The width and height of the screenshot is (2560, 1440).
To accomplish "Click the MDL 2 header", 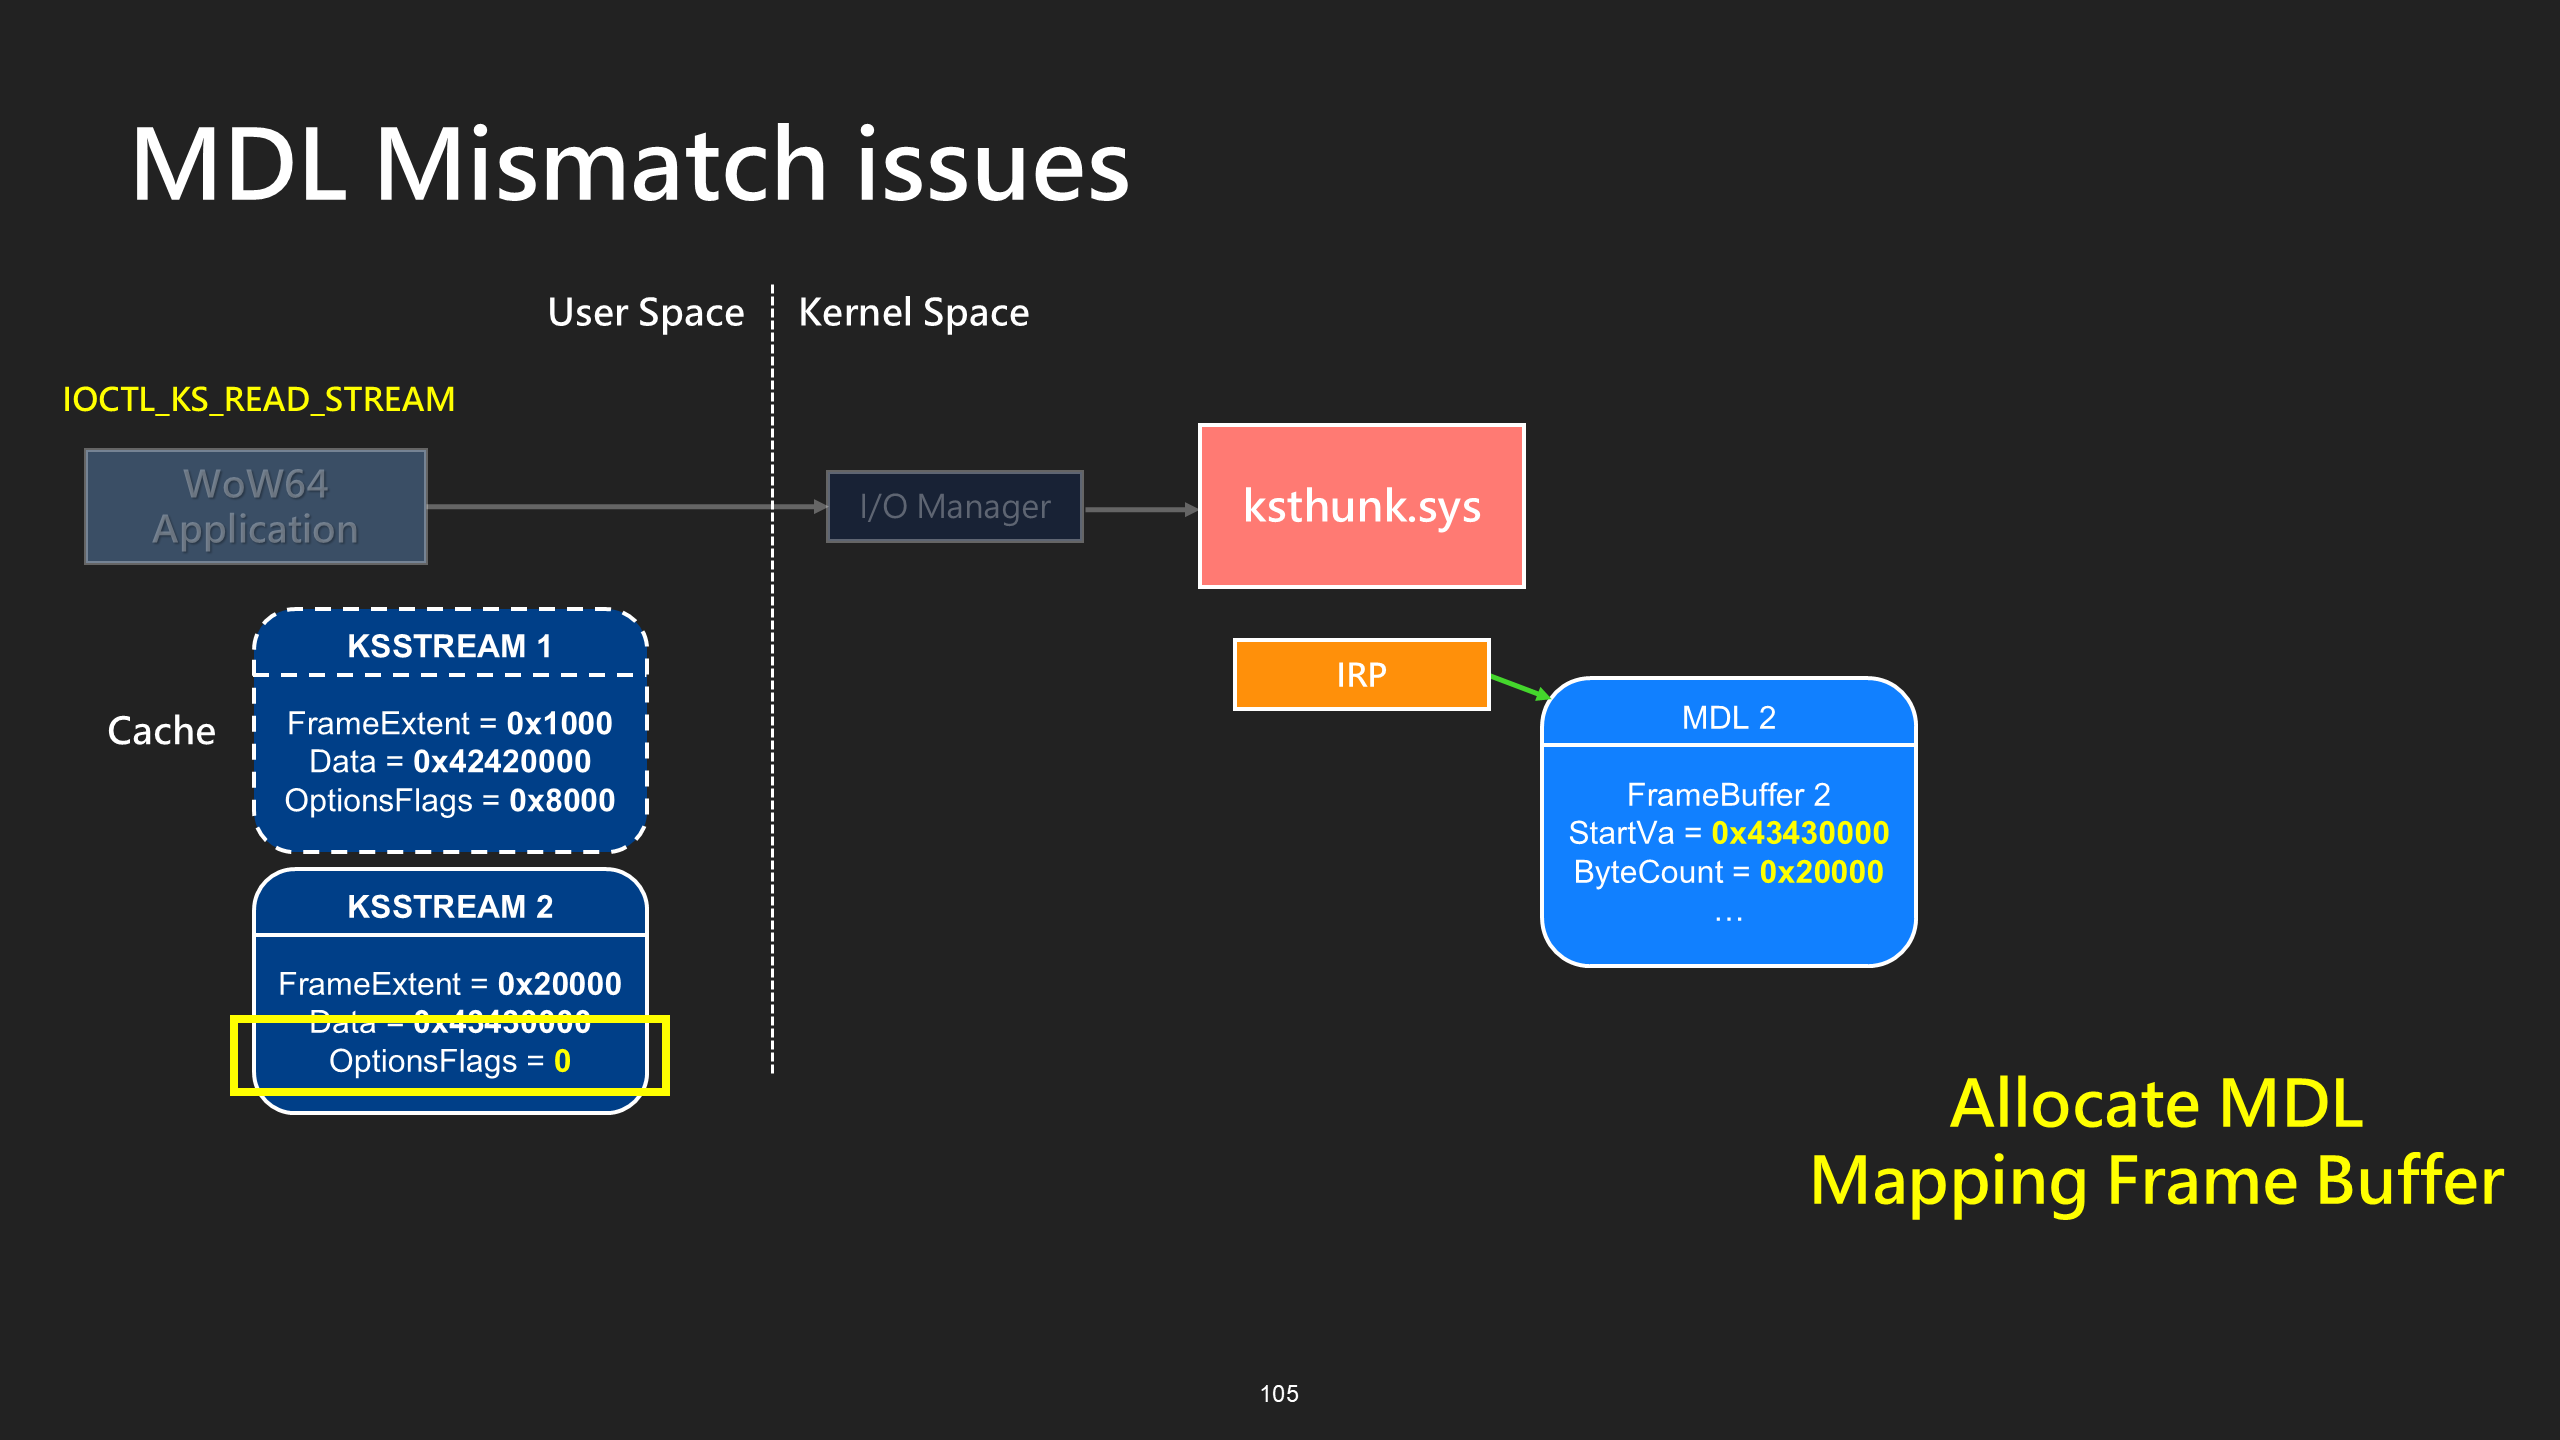I will tap(1728, 717).
